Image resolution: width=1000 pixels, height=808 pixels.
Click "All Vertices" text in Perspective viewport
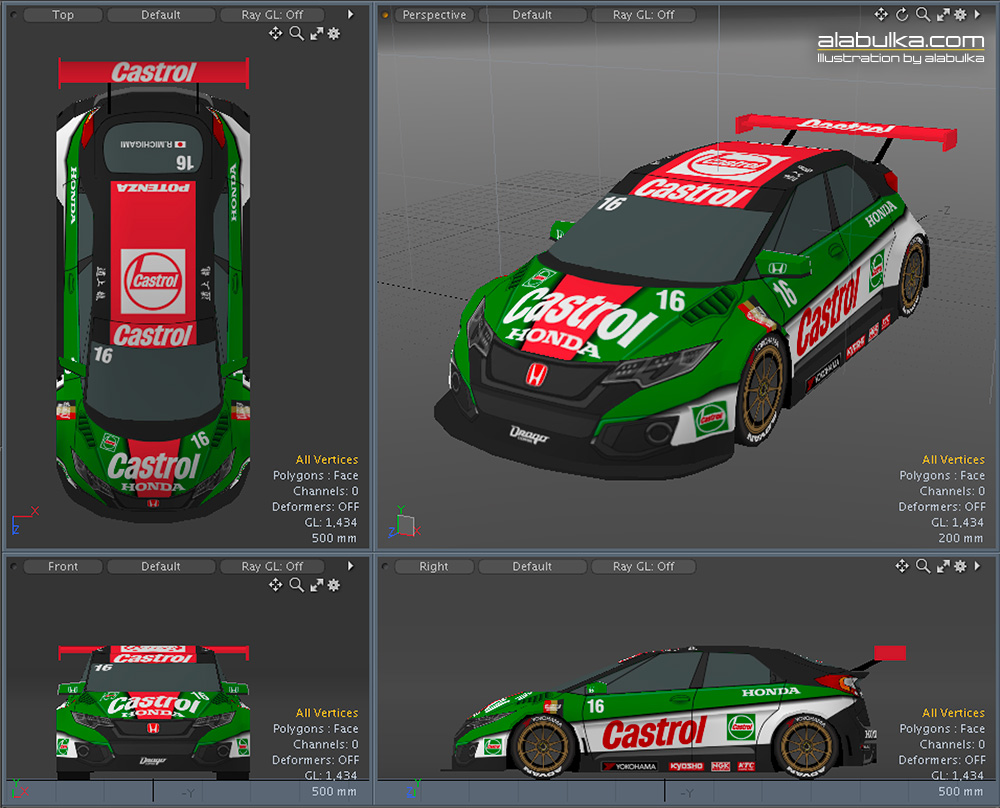[953, 460]
